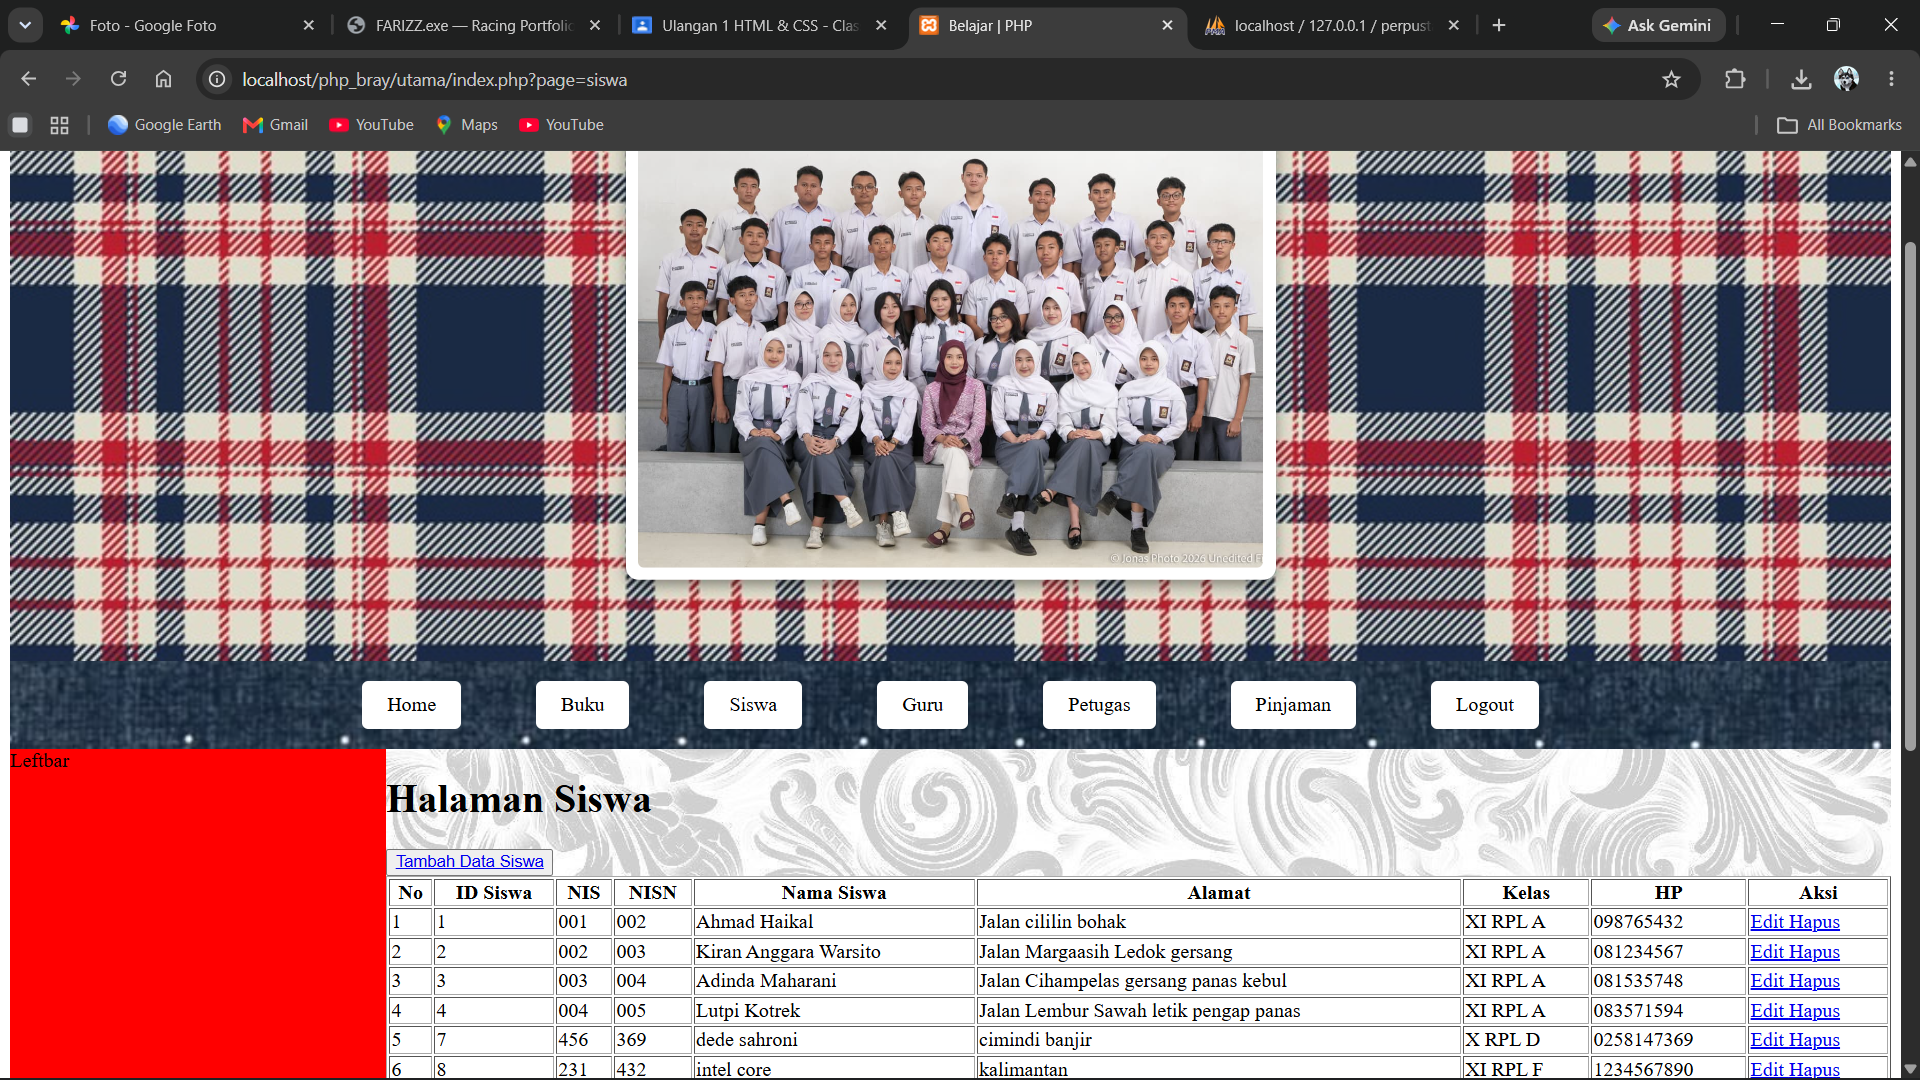The image size is (1920, 1080).
Task: Switch to the Ulangan 1 HTML & CSS tab
Action: 759,26
